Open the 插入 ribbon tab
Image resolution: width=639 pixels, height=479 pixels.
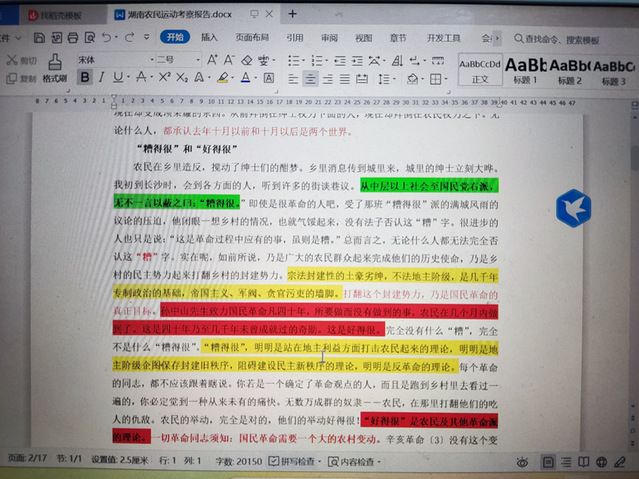[209, 37]
